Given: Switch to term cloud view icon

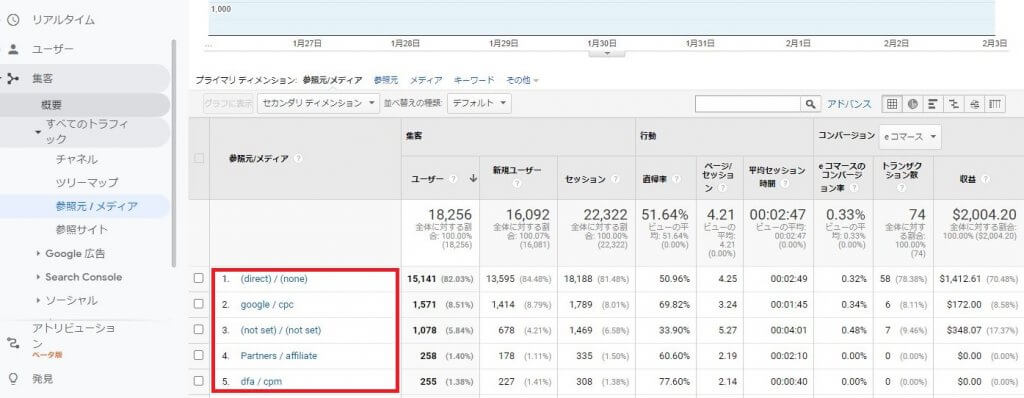Looking at the screenshot, I should pos(974,104).
